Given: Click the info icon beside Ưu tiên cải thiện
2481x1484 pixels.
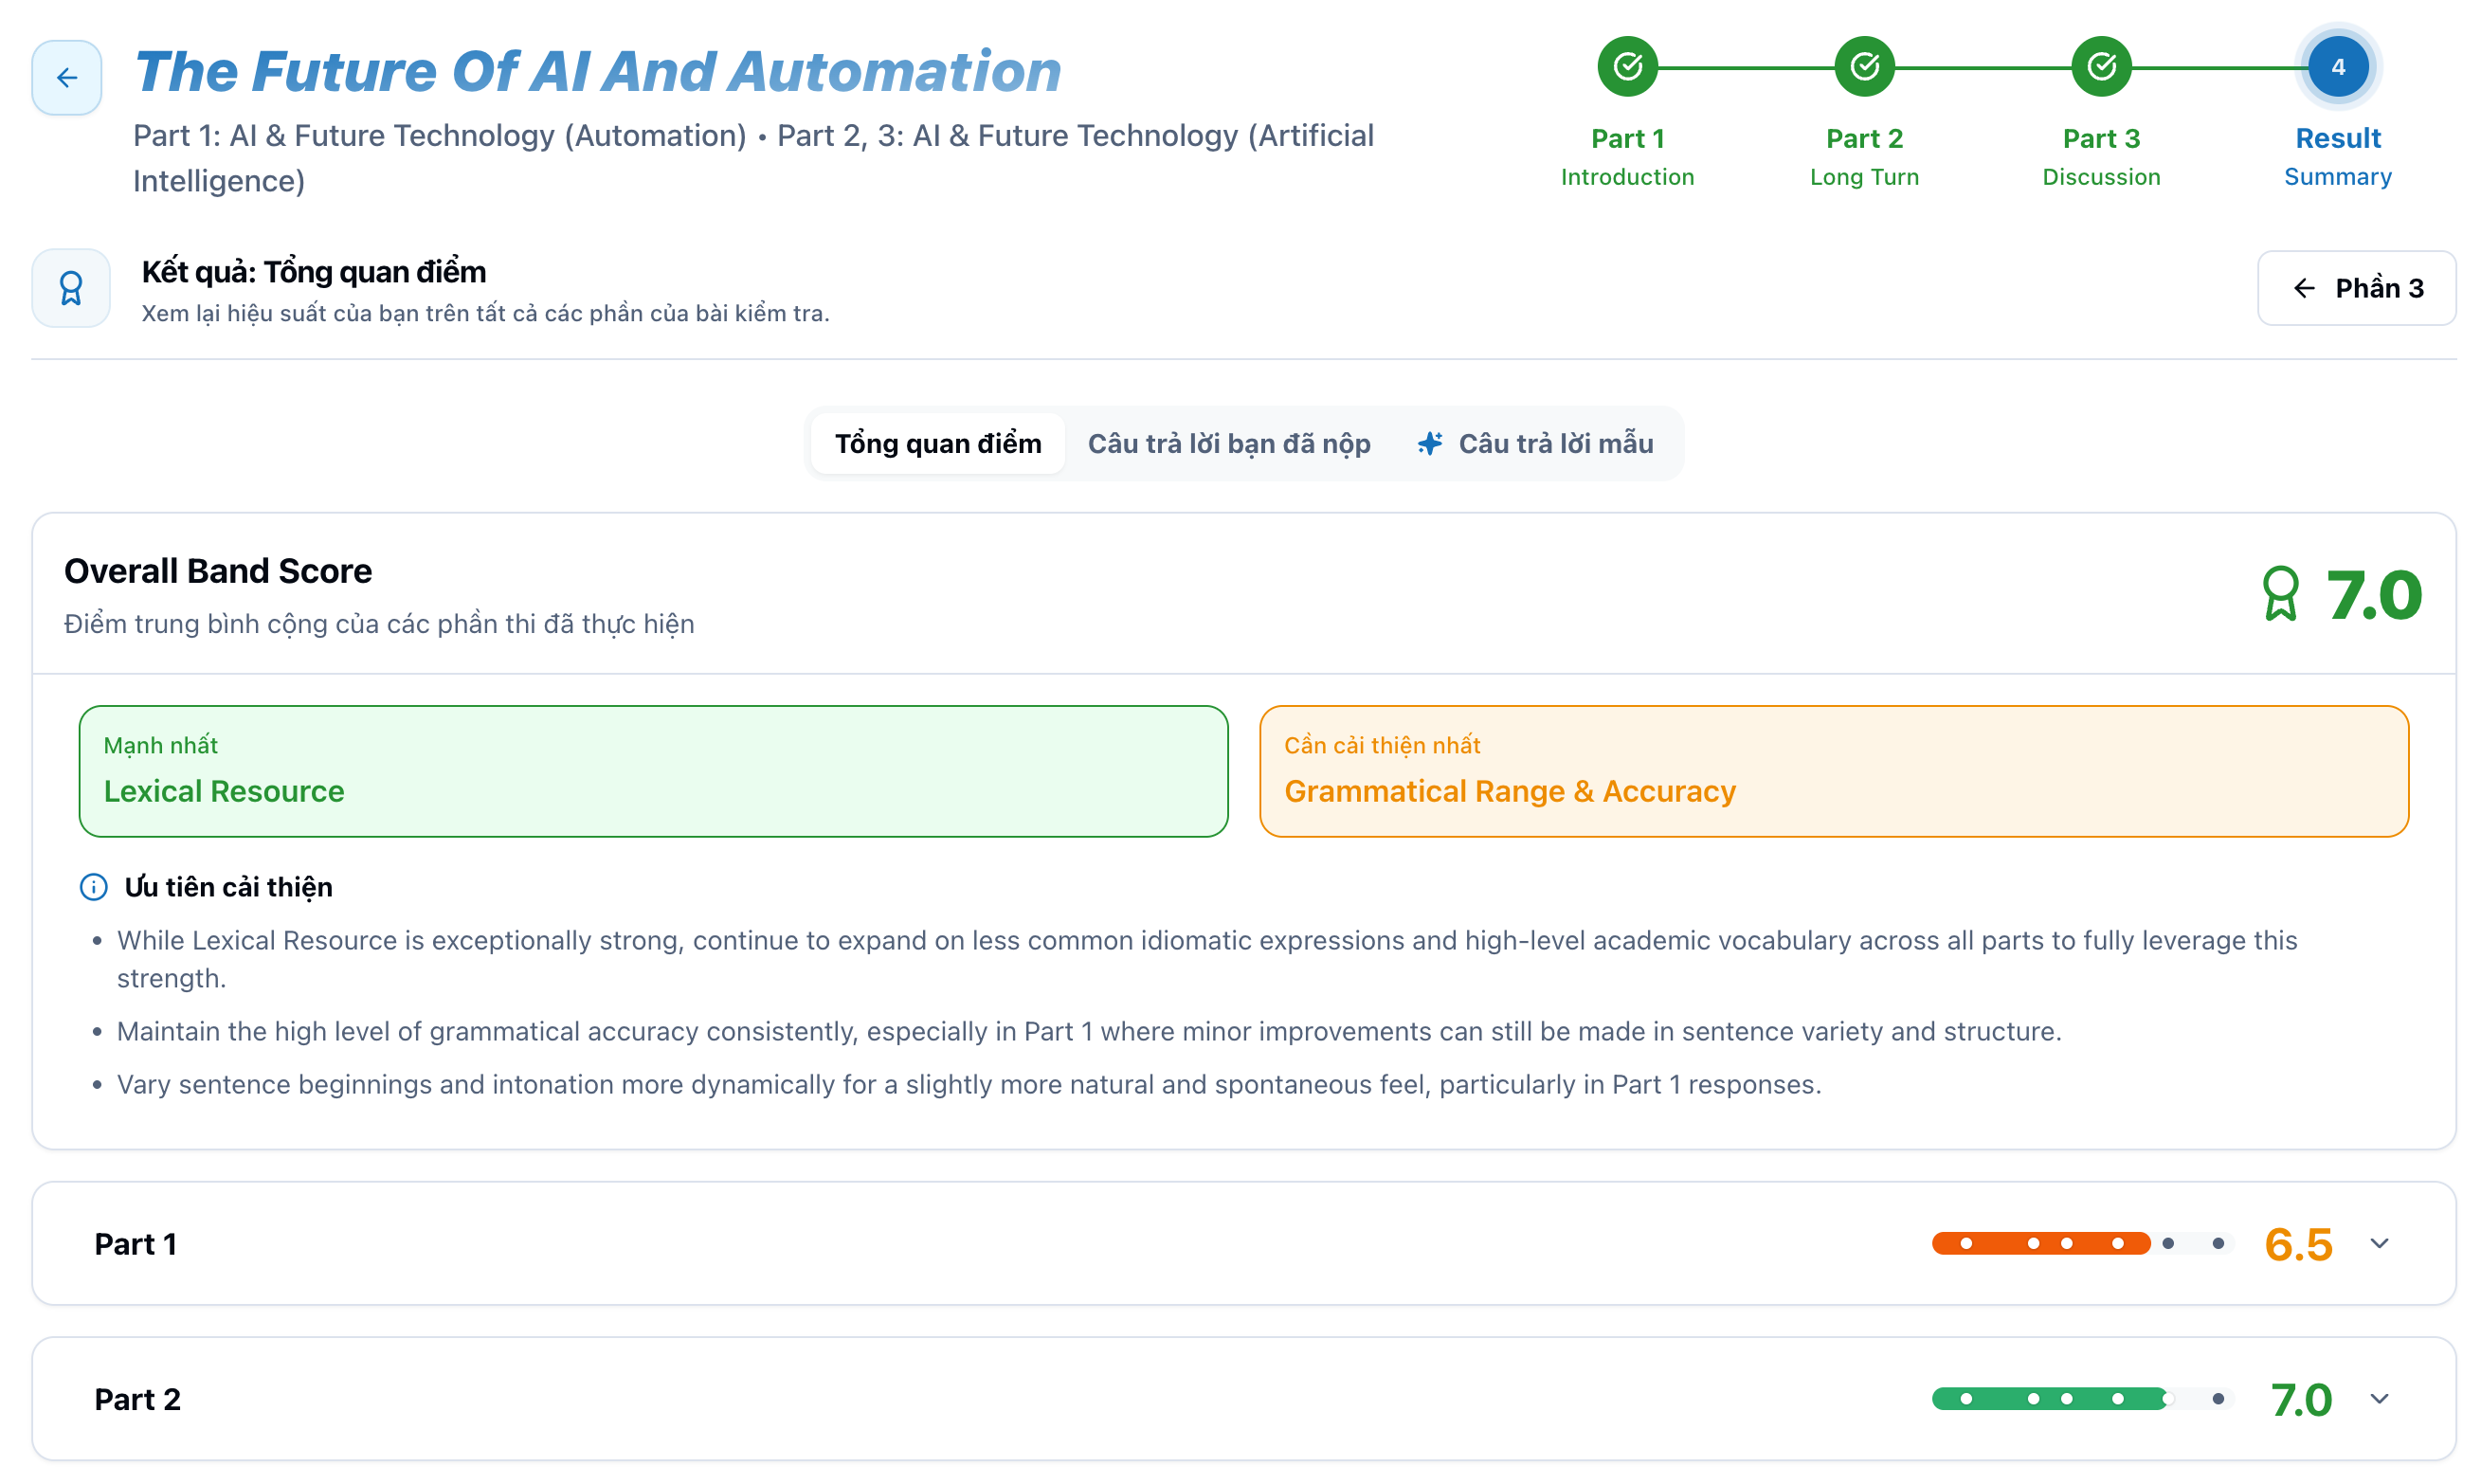Looking at the screenshot, I should point(93,887).
